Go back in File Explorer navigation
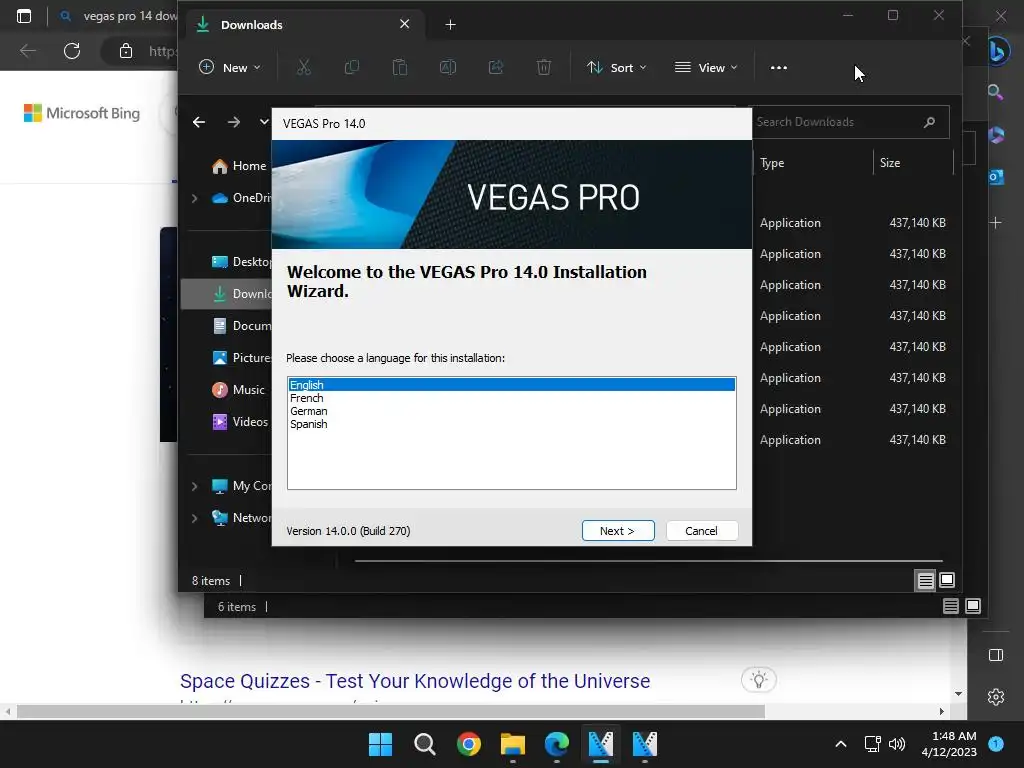Image resolution: width=1024 pixels, height=768 pixels. (x=199, y=122)
